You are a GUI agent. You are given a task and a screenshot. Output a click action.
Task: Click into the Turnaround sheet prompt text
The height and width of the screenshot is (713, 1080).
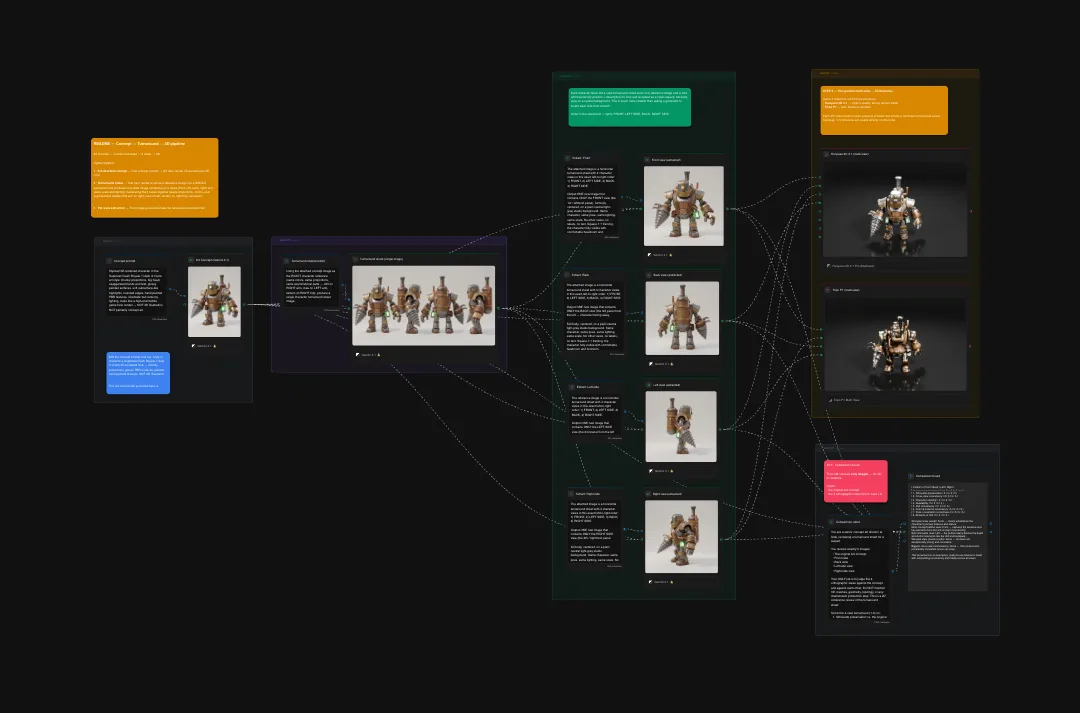coord(311,286)
